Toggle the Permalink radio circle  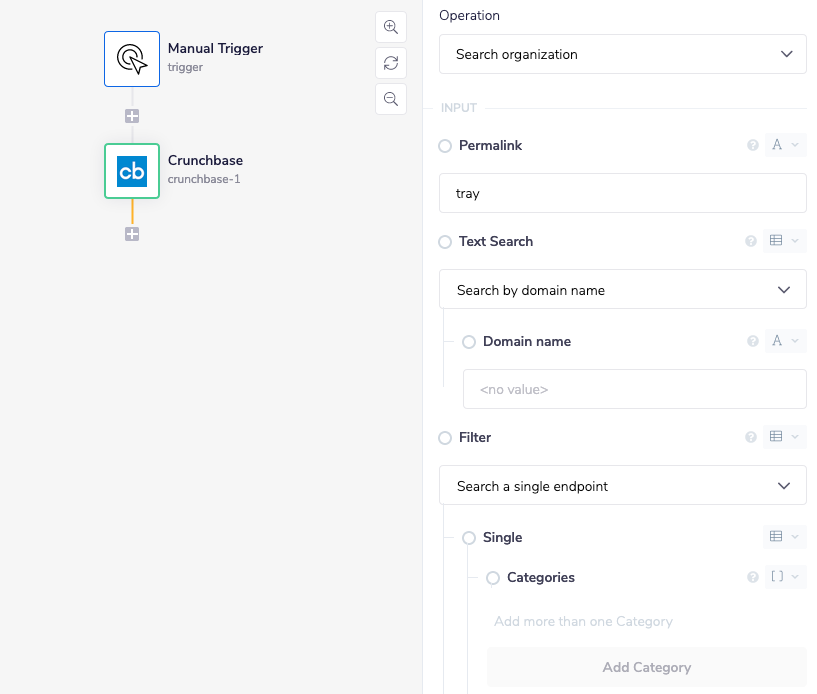point(446,146)
